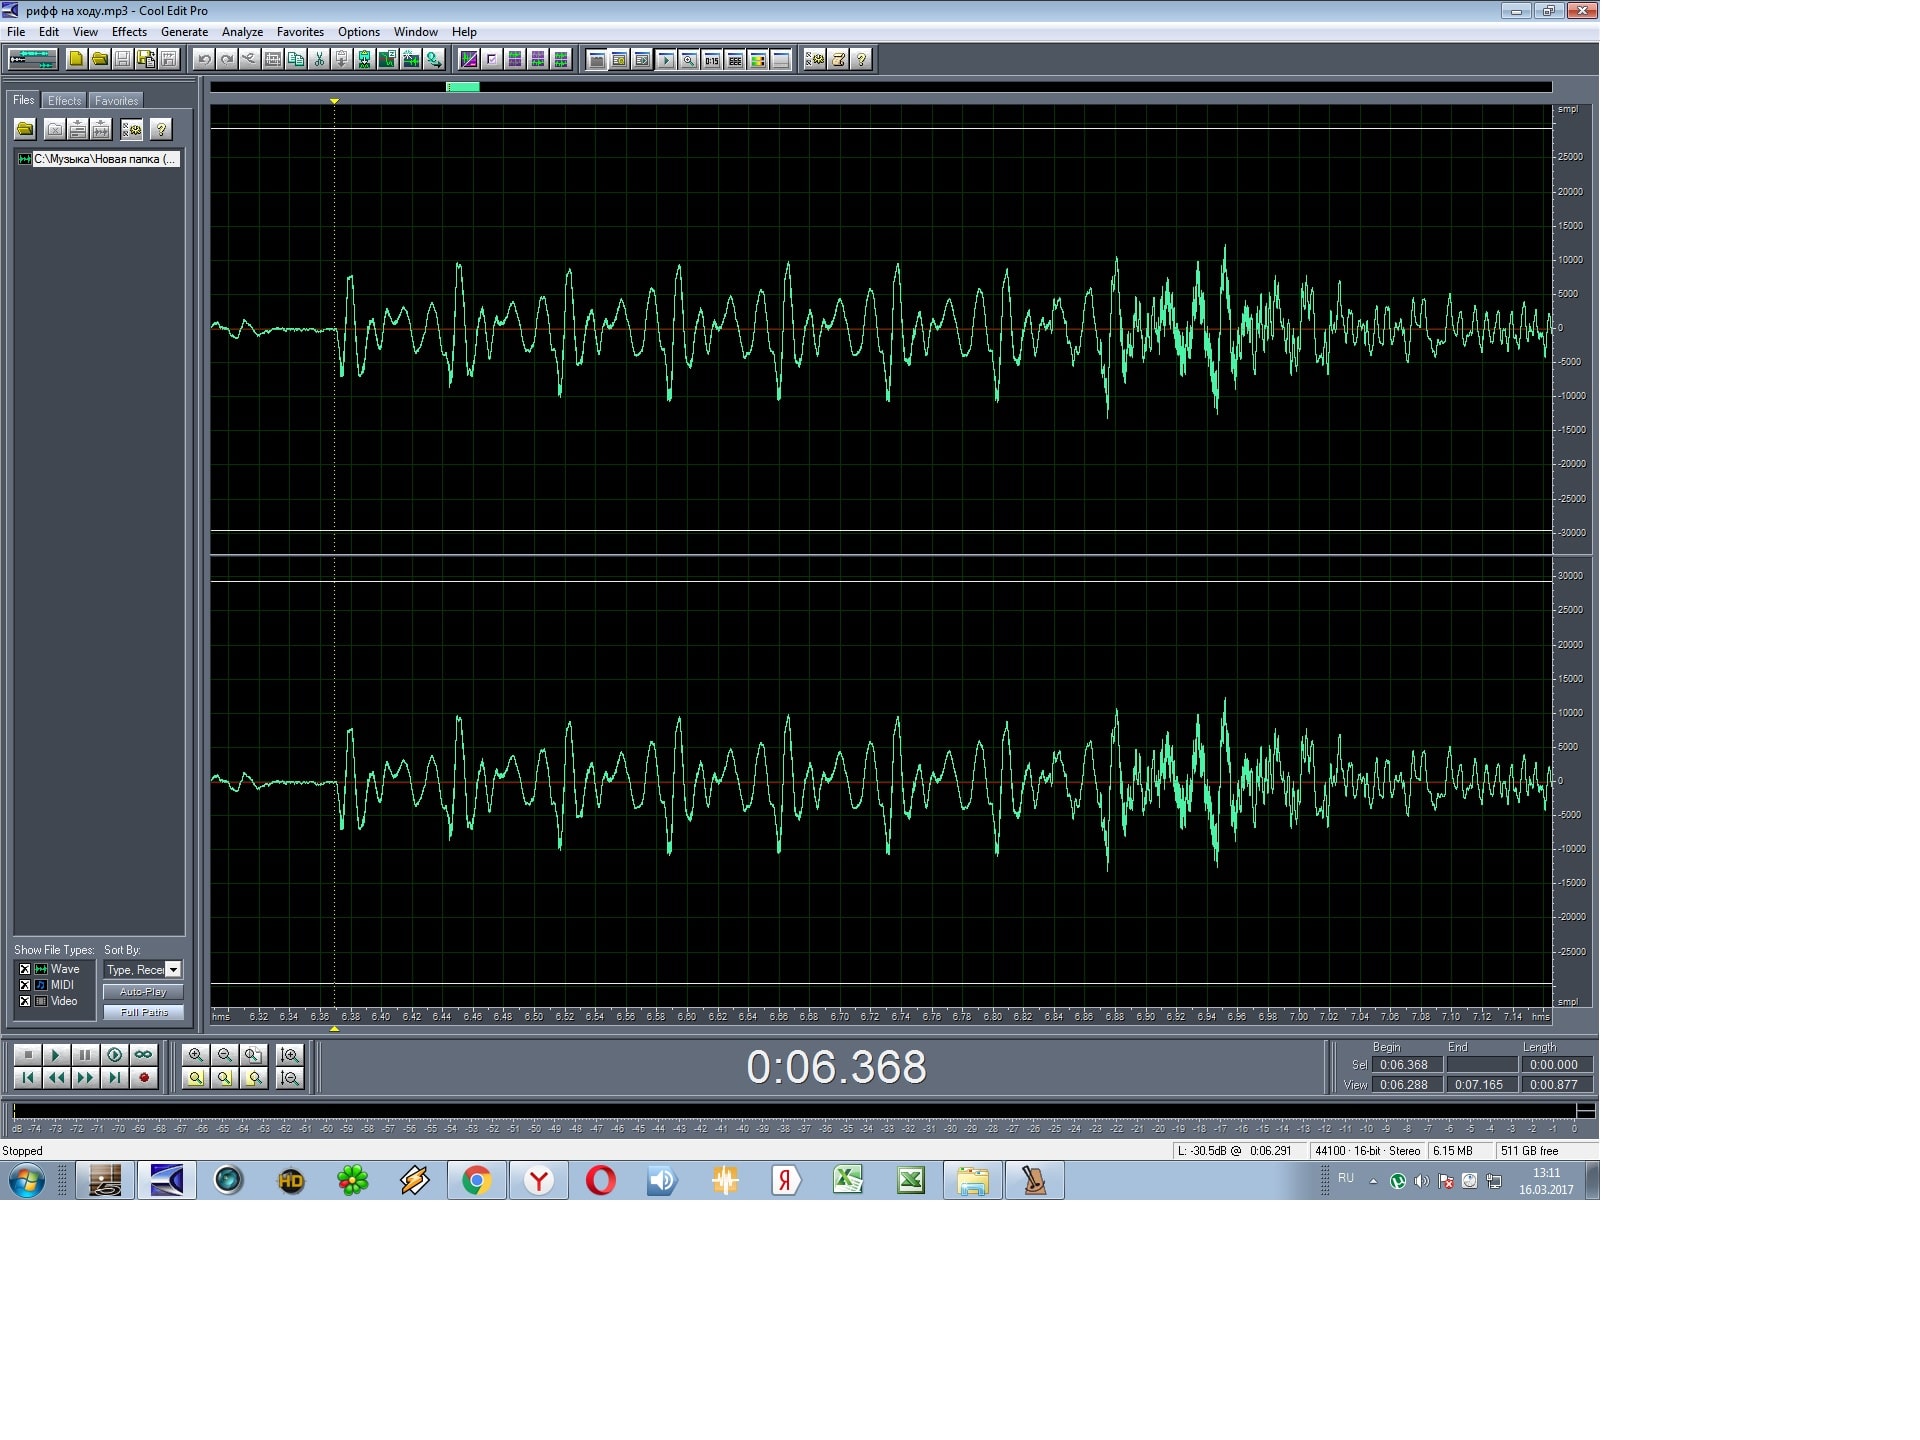This screenshot has width=1920, height=1440.
Task: Click Undo arrow in the toolbar
Action: click(204, 59)
